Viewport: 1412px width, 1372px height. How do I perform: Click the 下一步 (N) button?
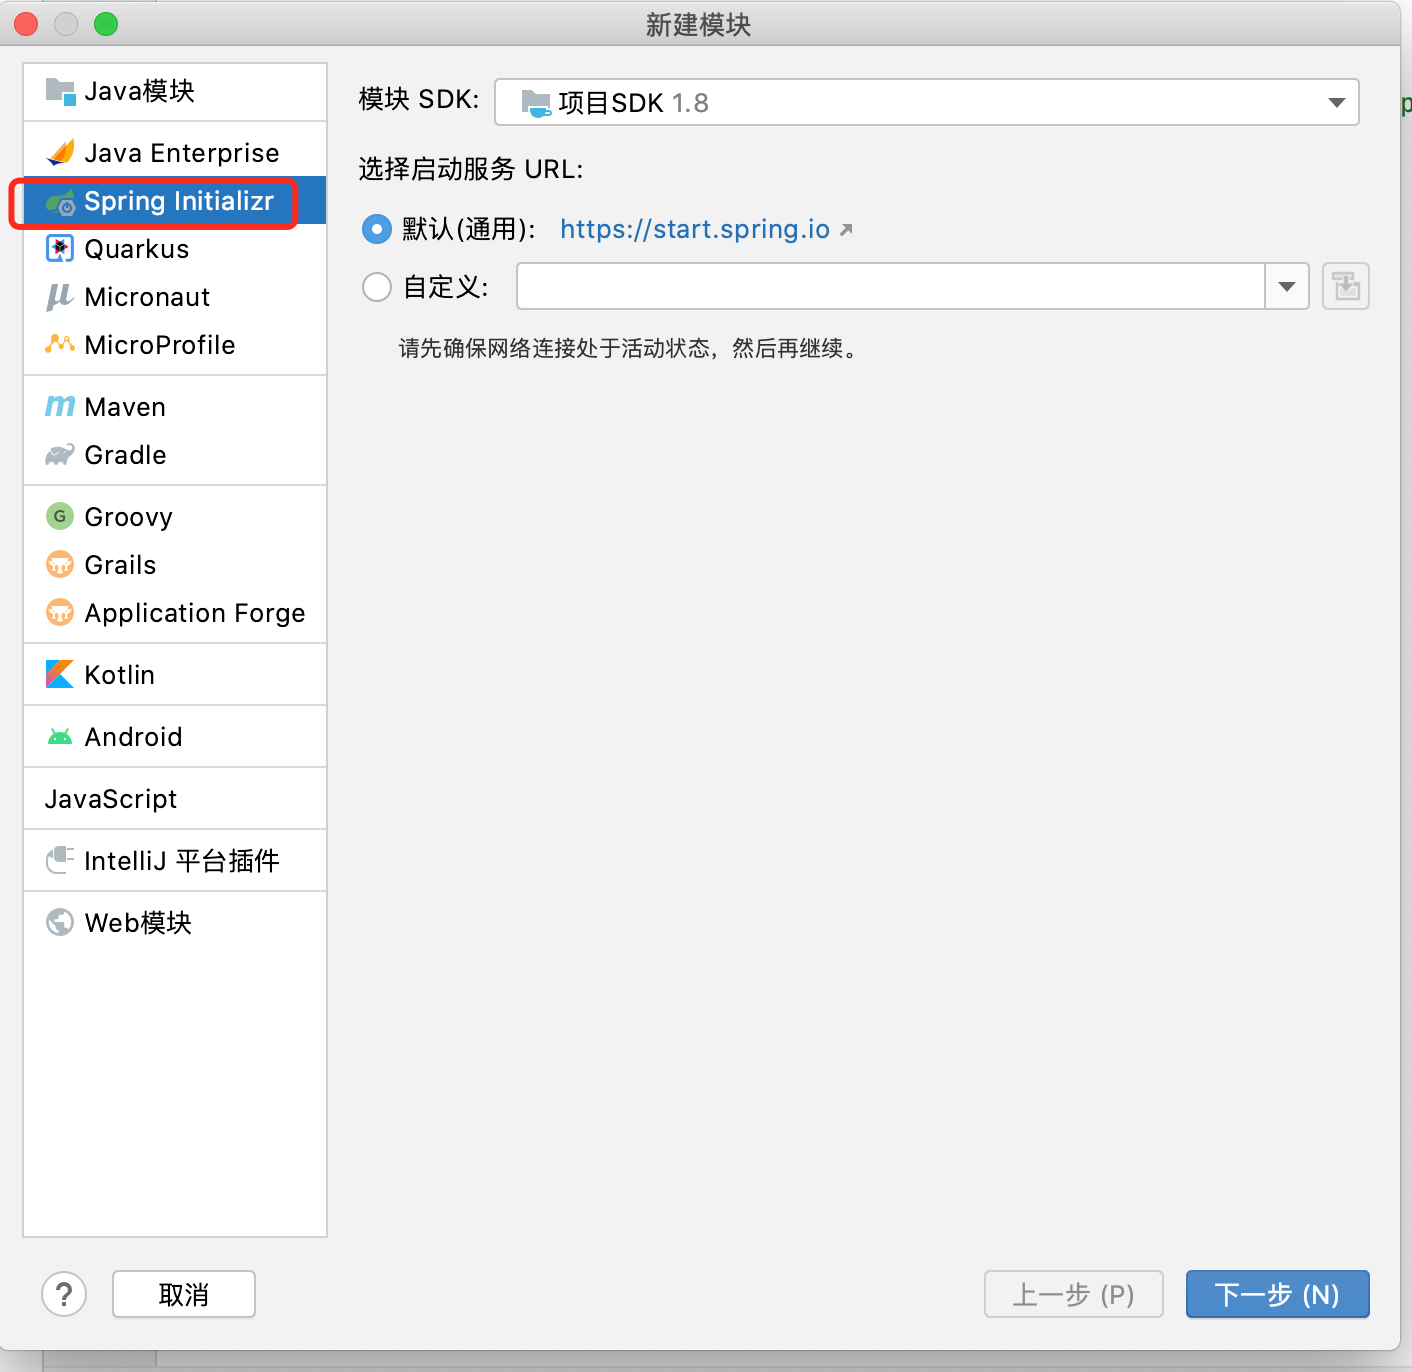(1277, 1294)
